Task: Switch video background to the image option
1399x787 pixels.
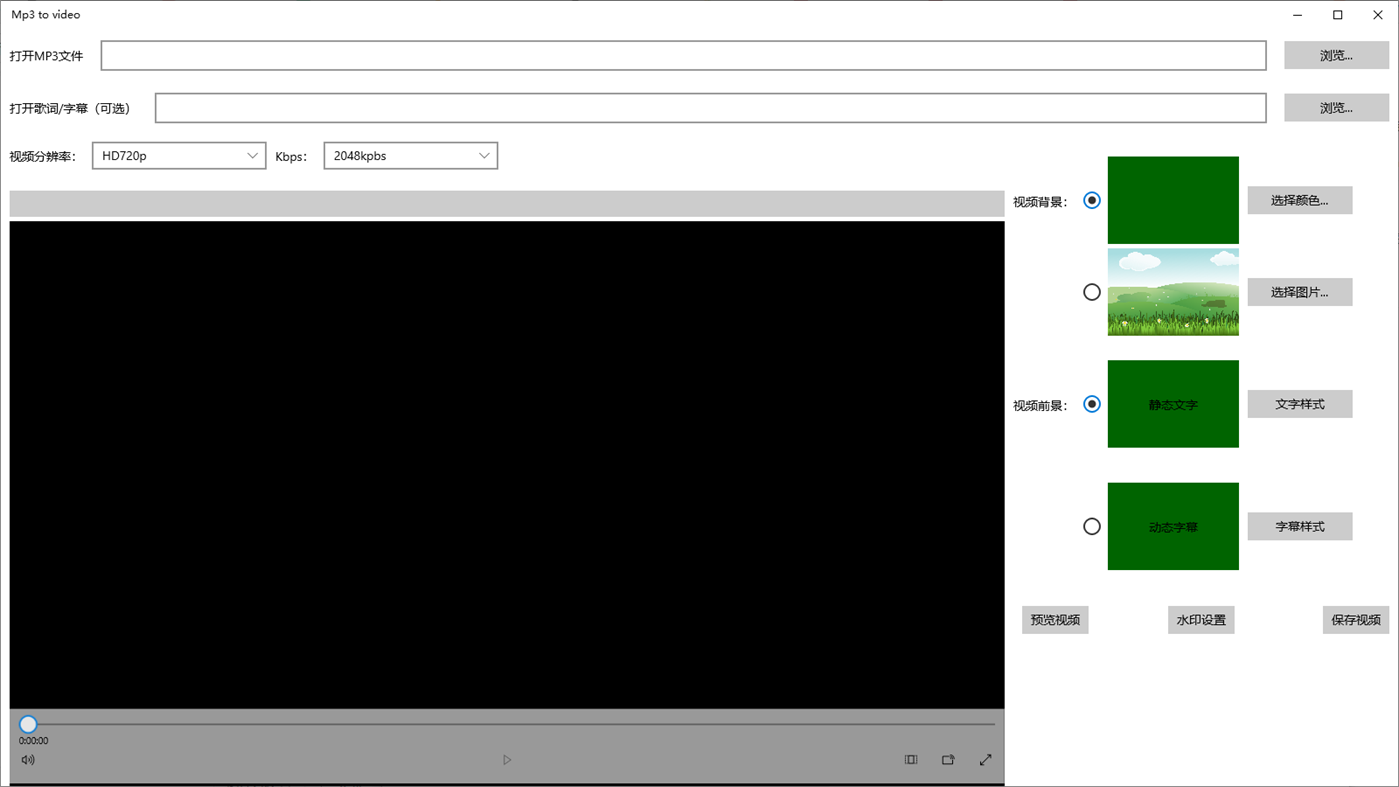Action: click(x=1091, y=291)
